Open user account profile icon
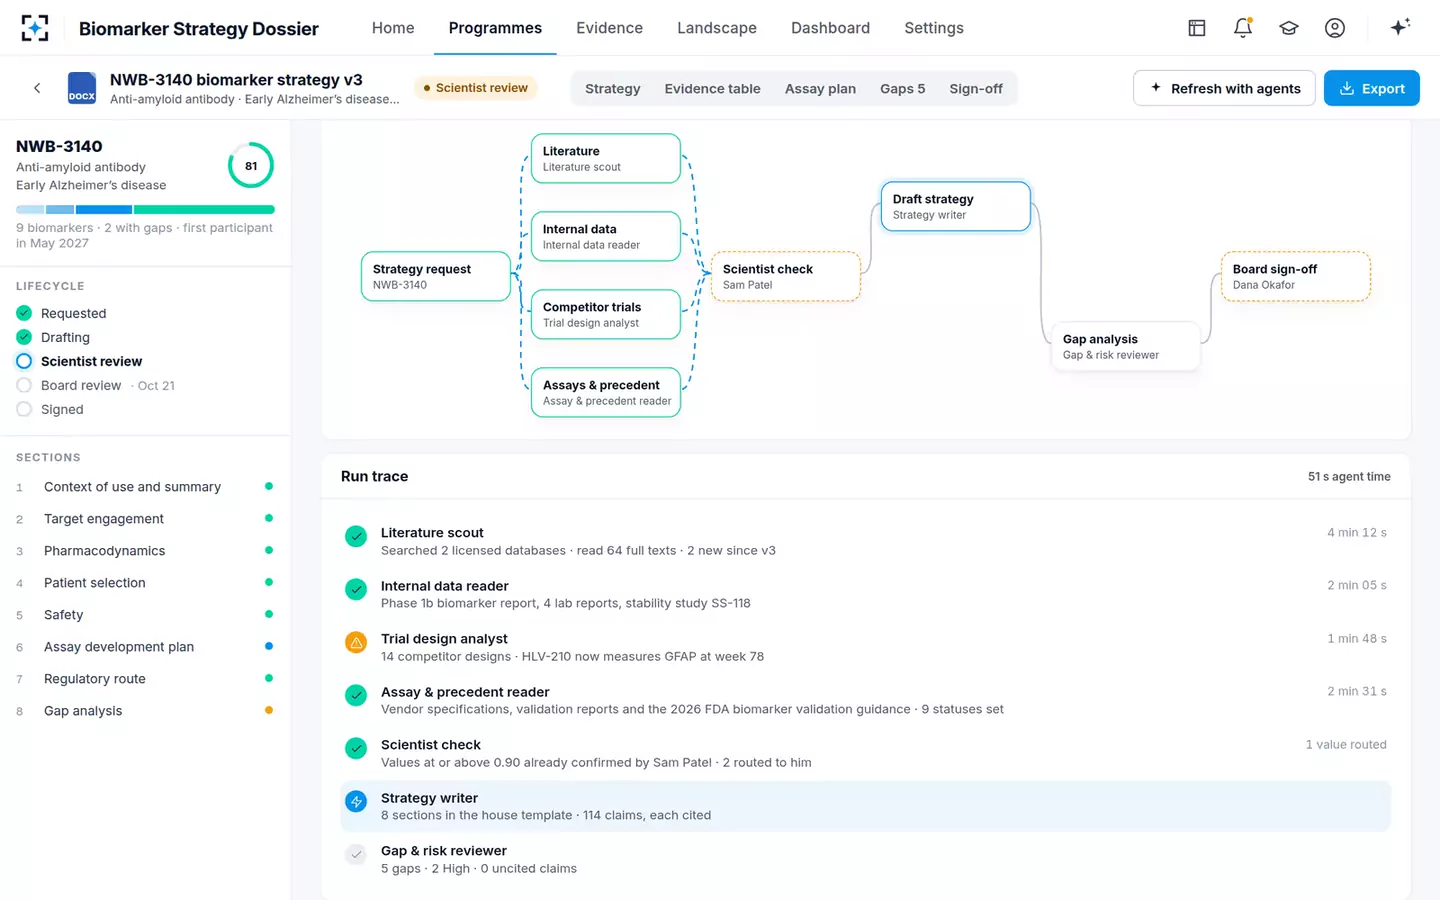 pyautogui.click(x=1335, y=28)
